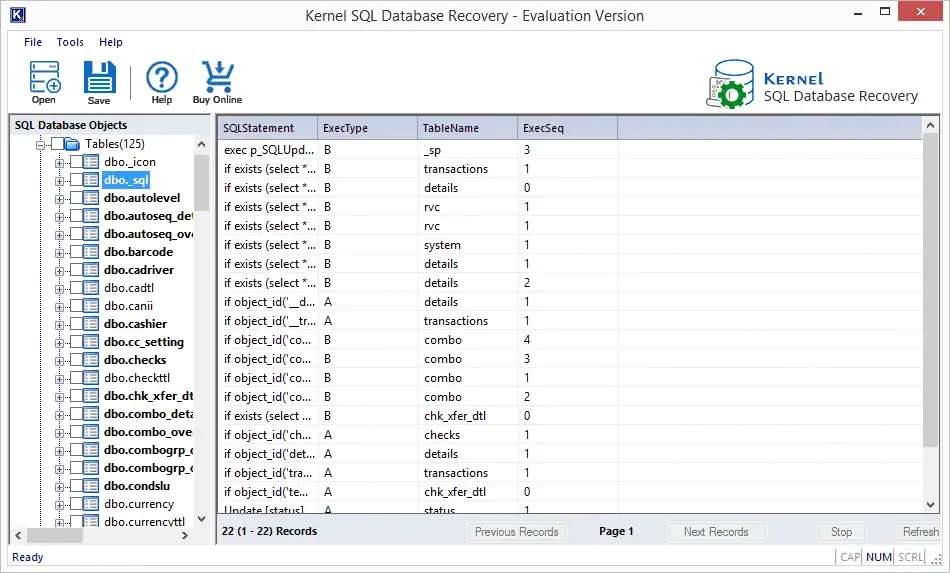Image resolution: width=950 pixels, height=573 pixels.
Task: Click the table icon beside dbo.cc_setting
Action: pos(91,342)
